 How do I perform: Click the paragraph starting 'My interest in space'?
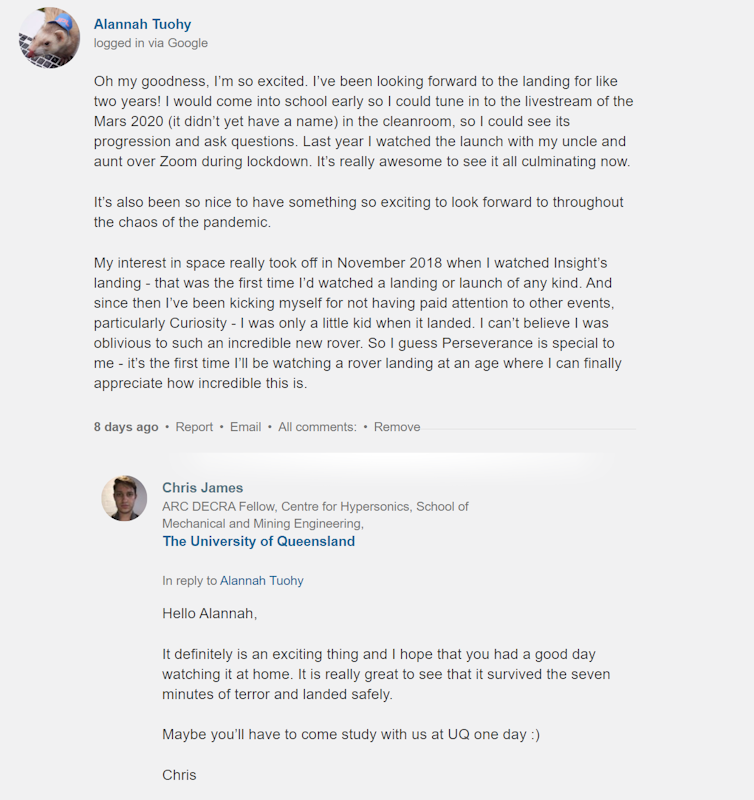358,323
